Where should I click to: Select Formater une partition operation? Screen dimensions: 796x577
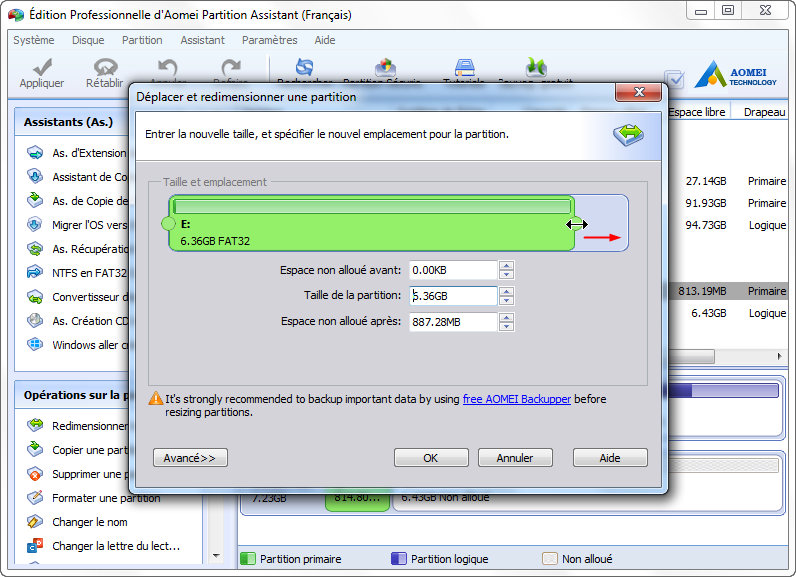click(x=93, y=498)
